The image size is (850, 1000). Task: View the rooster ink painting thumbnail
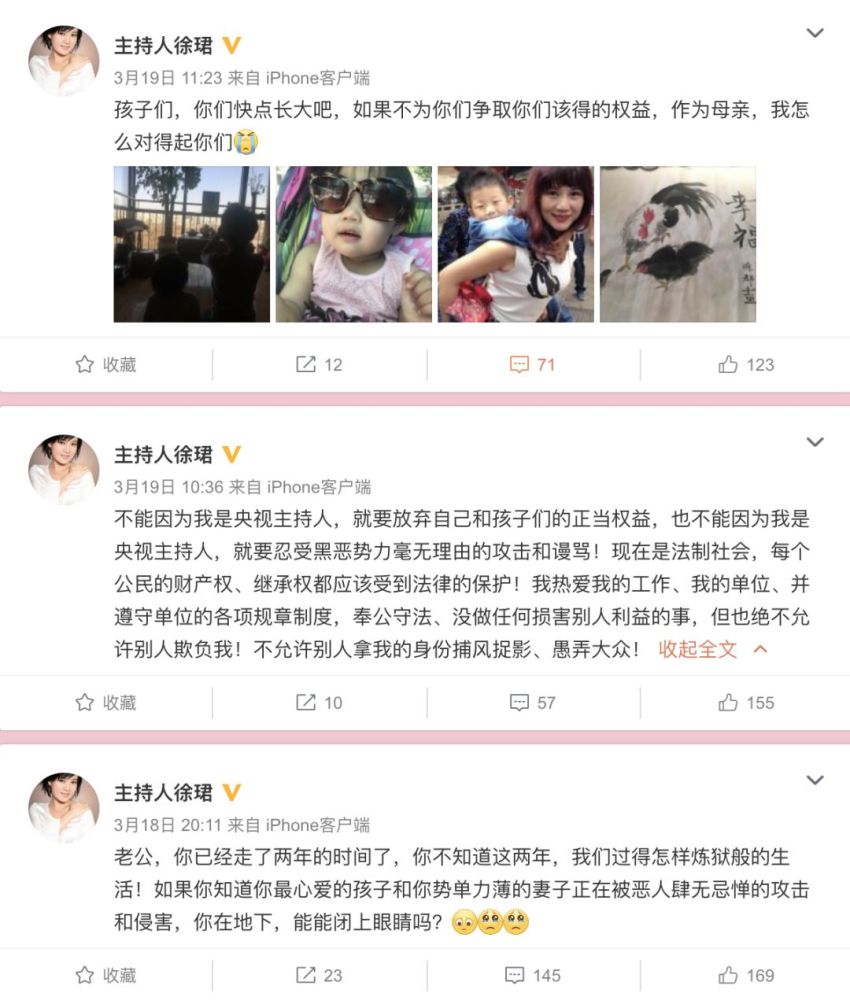coord(678,244)
